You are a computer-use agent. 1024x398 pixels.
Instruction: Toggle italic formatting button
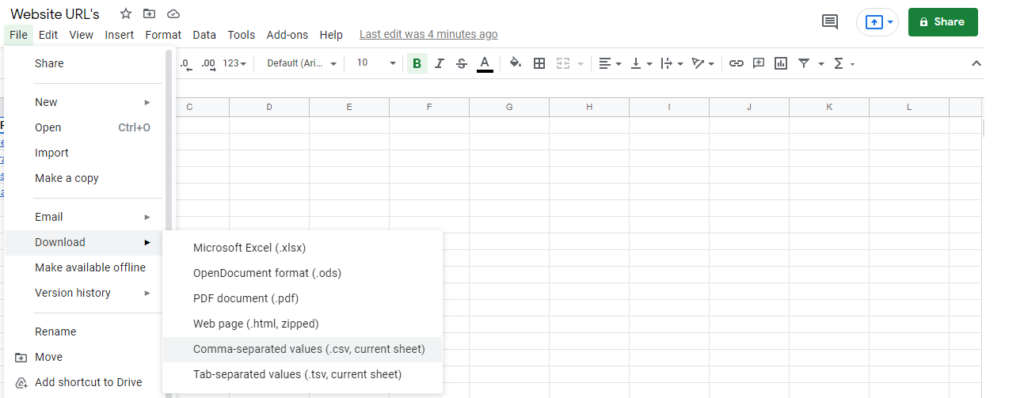pos(440,63)
